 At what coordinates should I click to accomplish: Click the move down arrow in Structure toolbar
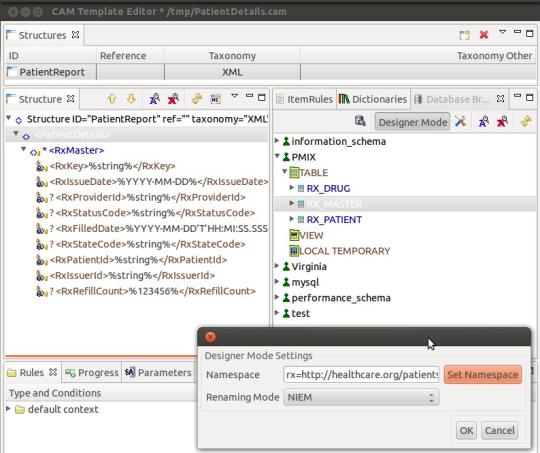tap(131, 99)
